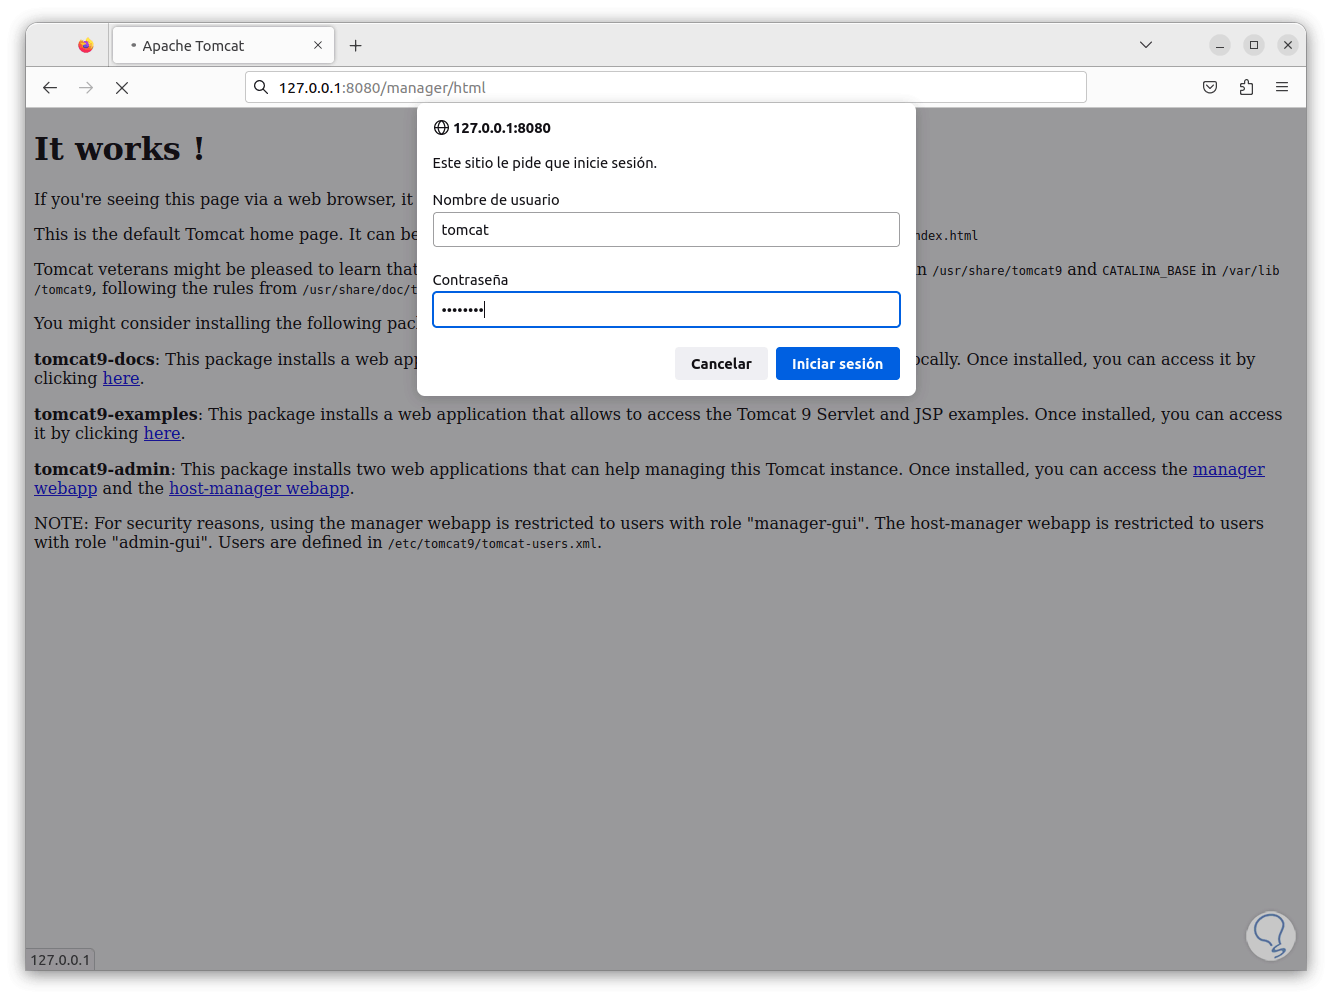The height and width of the screenshot is (999, 1332).
Task: Open the host-manager webapp link
Action: tap(259, 489)
